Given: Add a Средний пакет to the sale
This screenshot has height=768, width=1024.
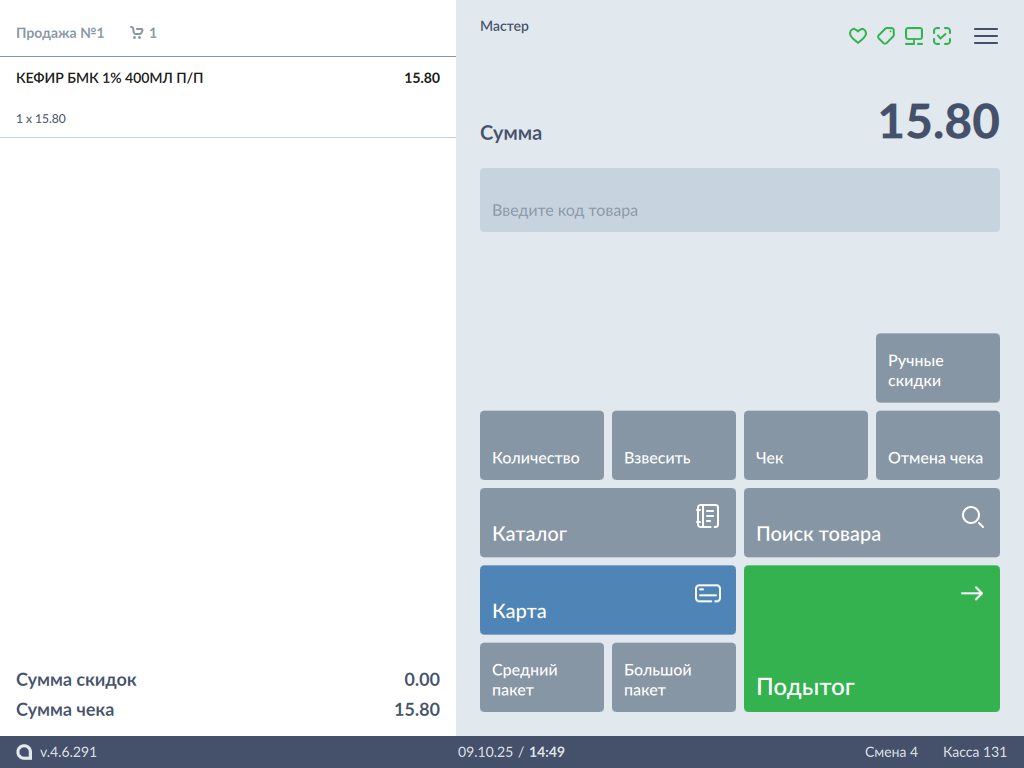Looking at the screenshot, I should (542, 677).
